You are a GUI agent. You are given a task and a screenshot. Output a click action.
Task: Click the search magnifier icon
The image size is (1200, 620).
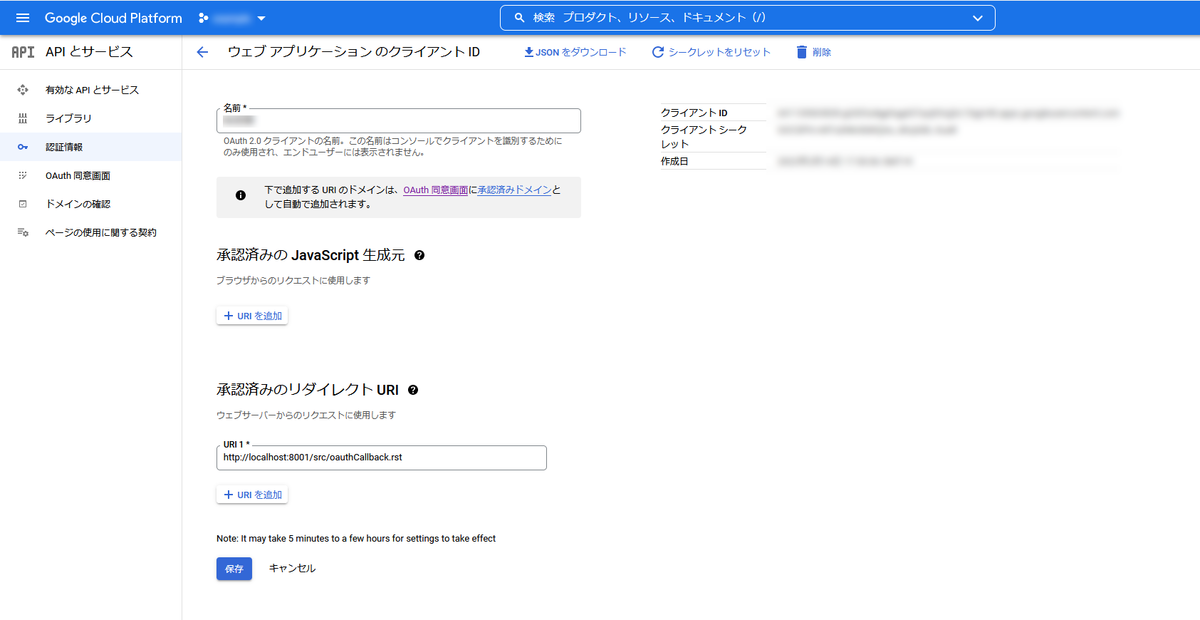519,18
